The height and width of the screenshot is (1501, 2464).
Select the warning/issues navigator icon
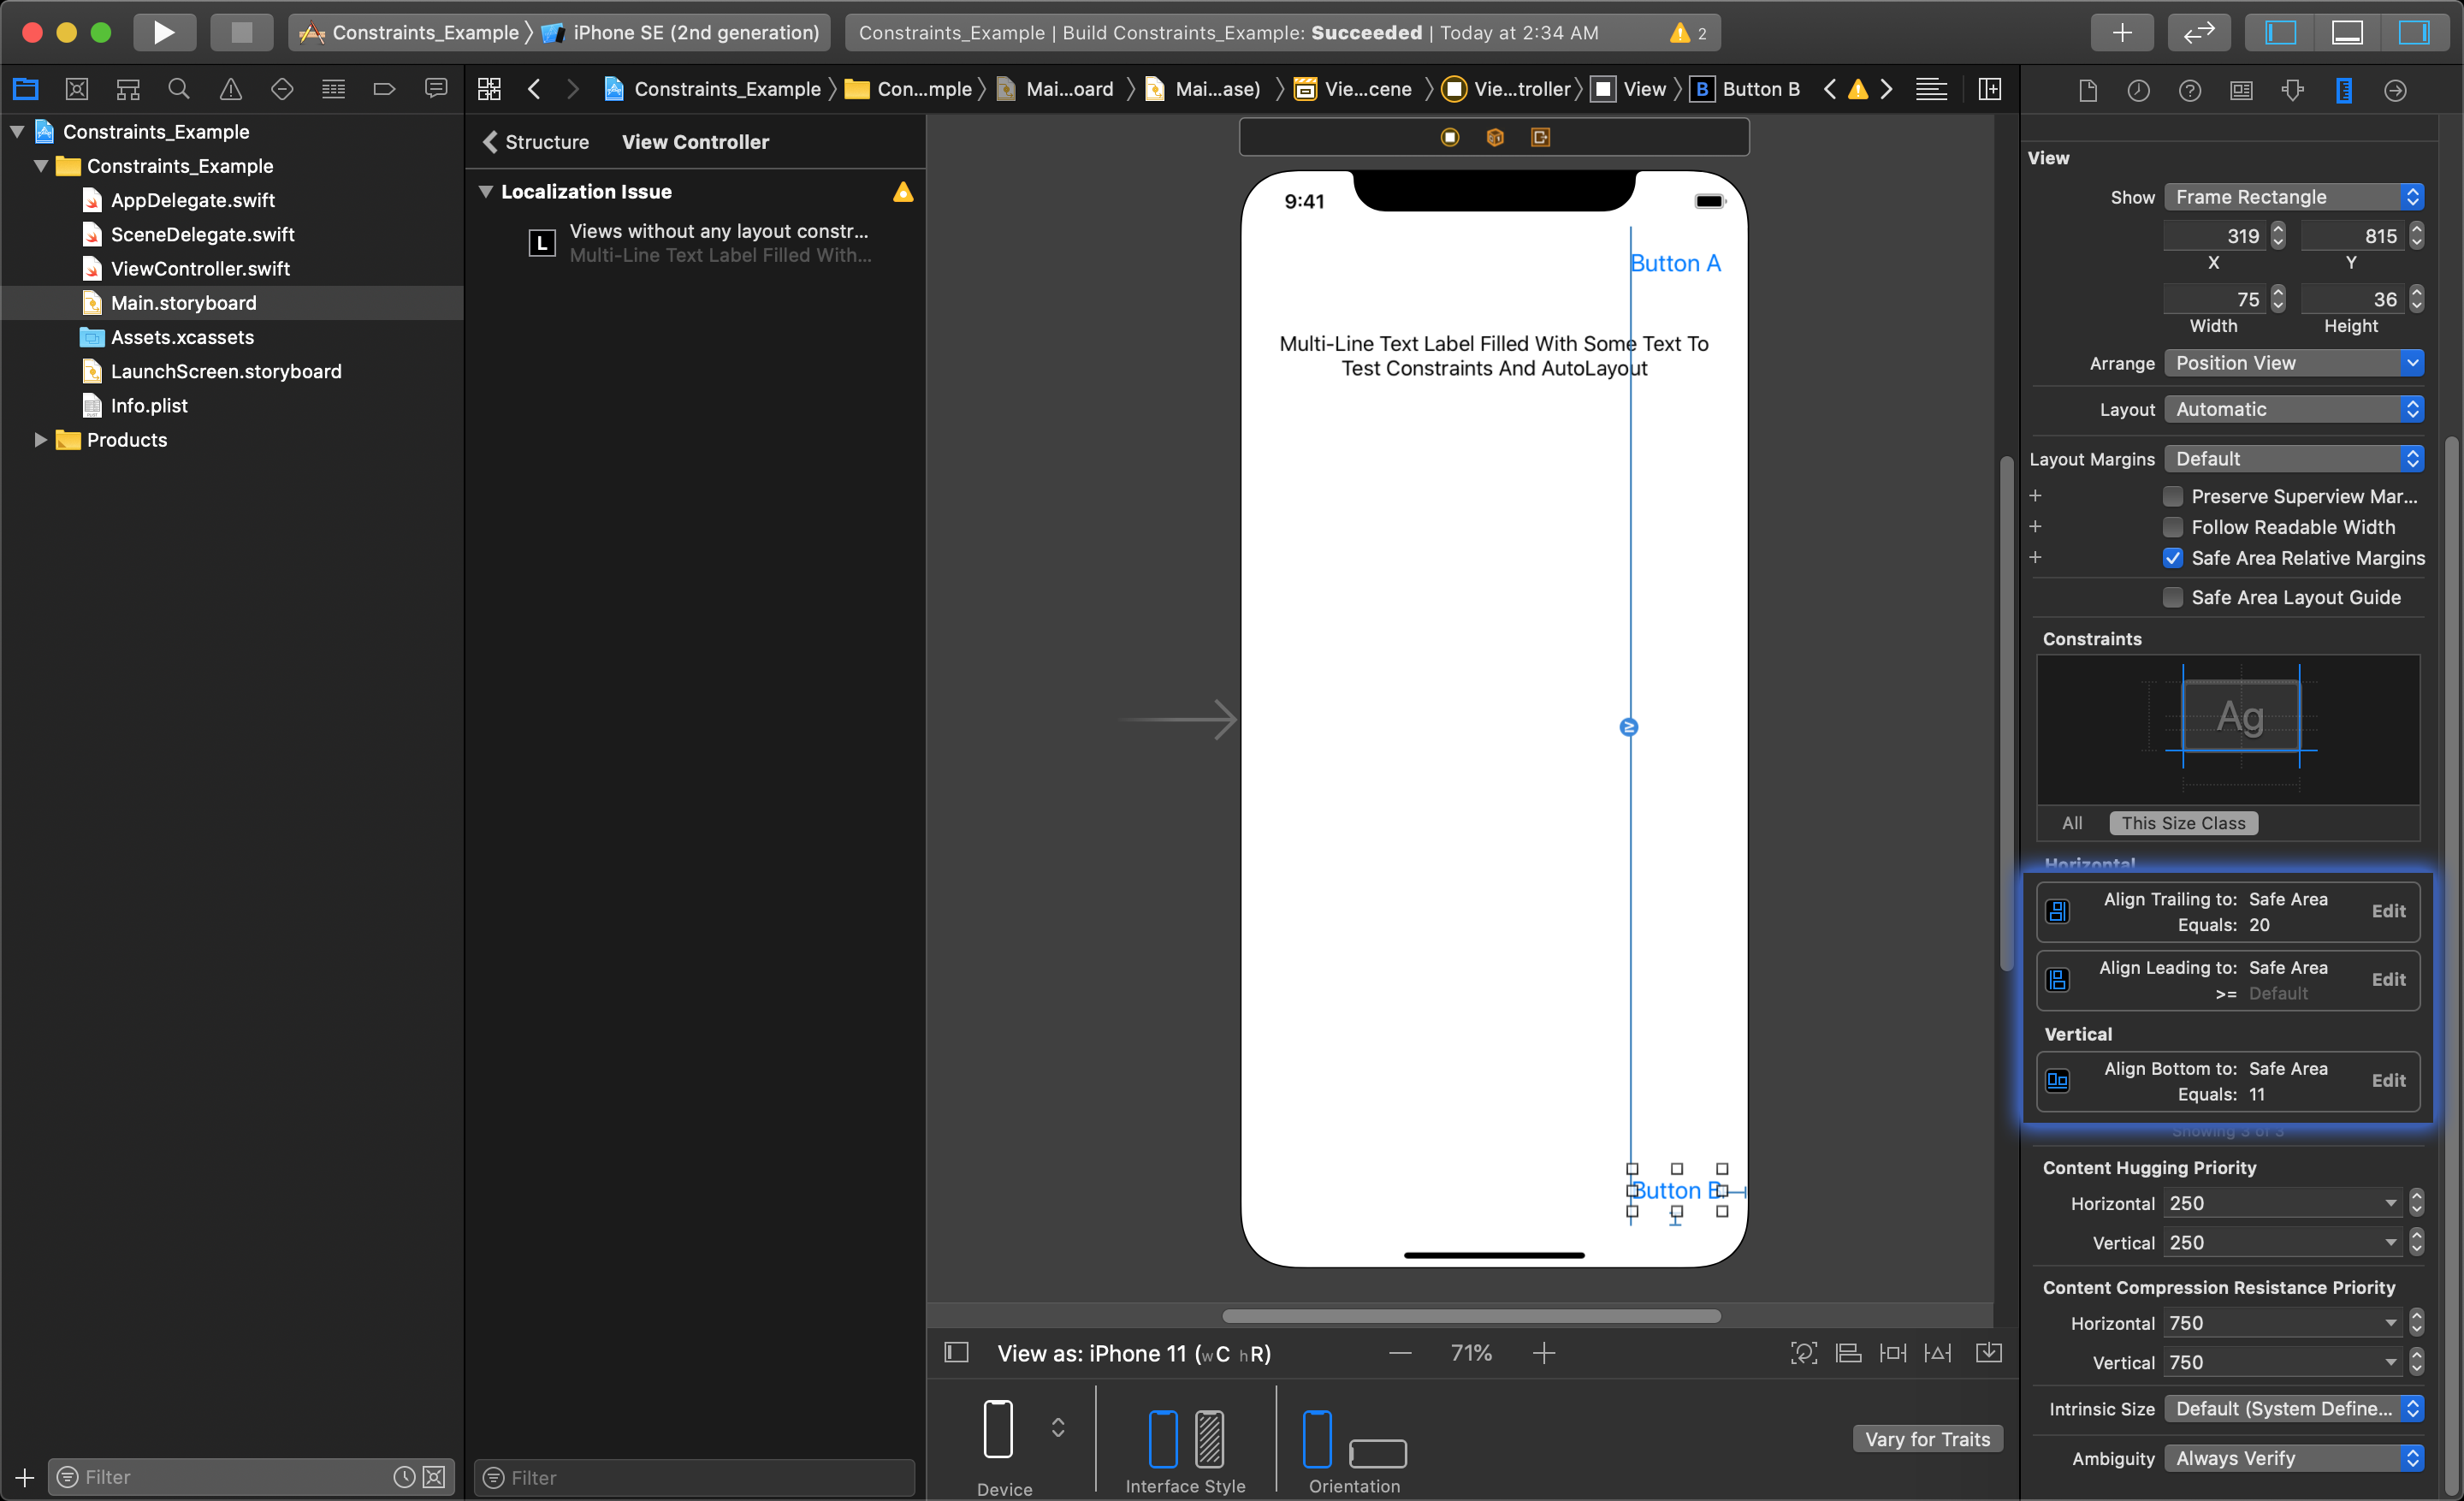point(230,92)
